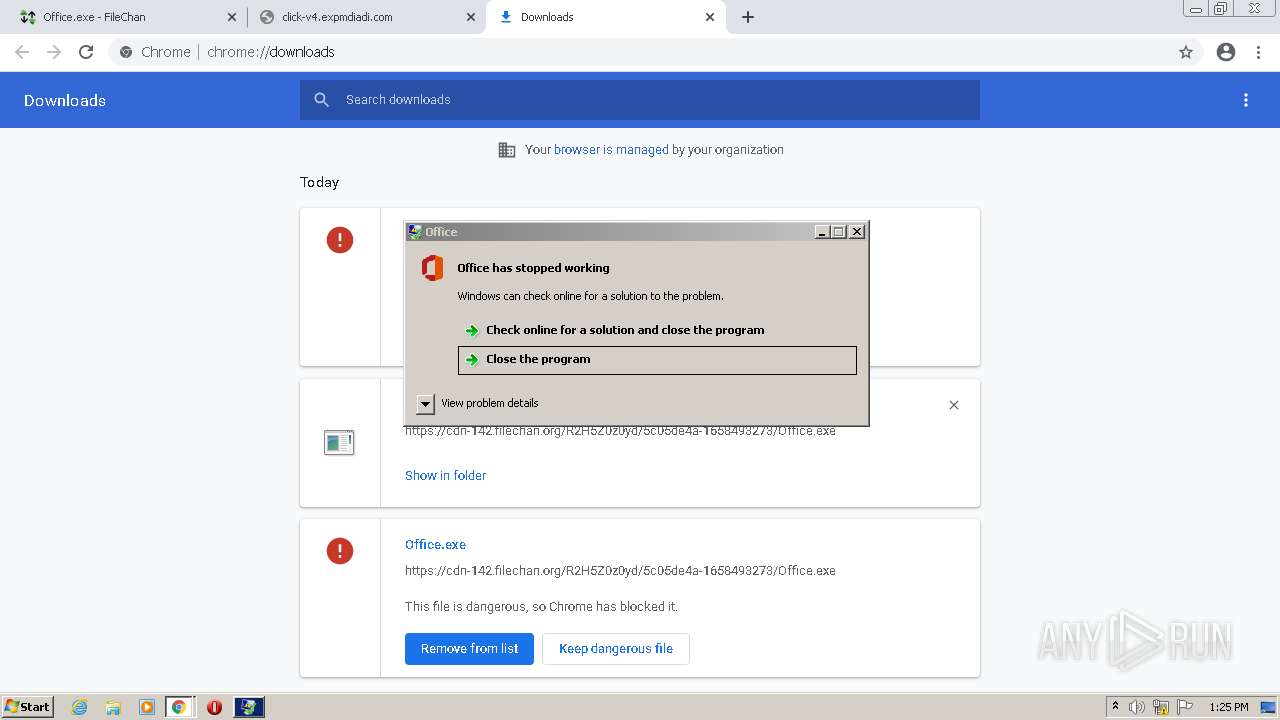Open the Chrome profile avatar menu
The width and height of the screenshot is (1280, 720).
pos(1226,52)
